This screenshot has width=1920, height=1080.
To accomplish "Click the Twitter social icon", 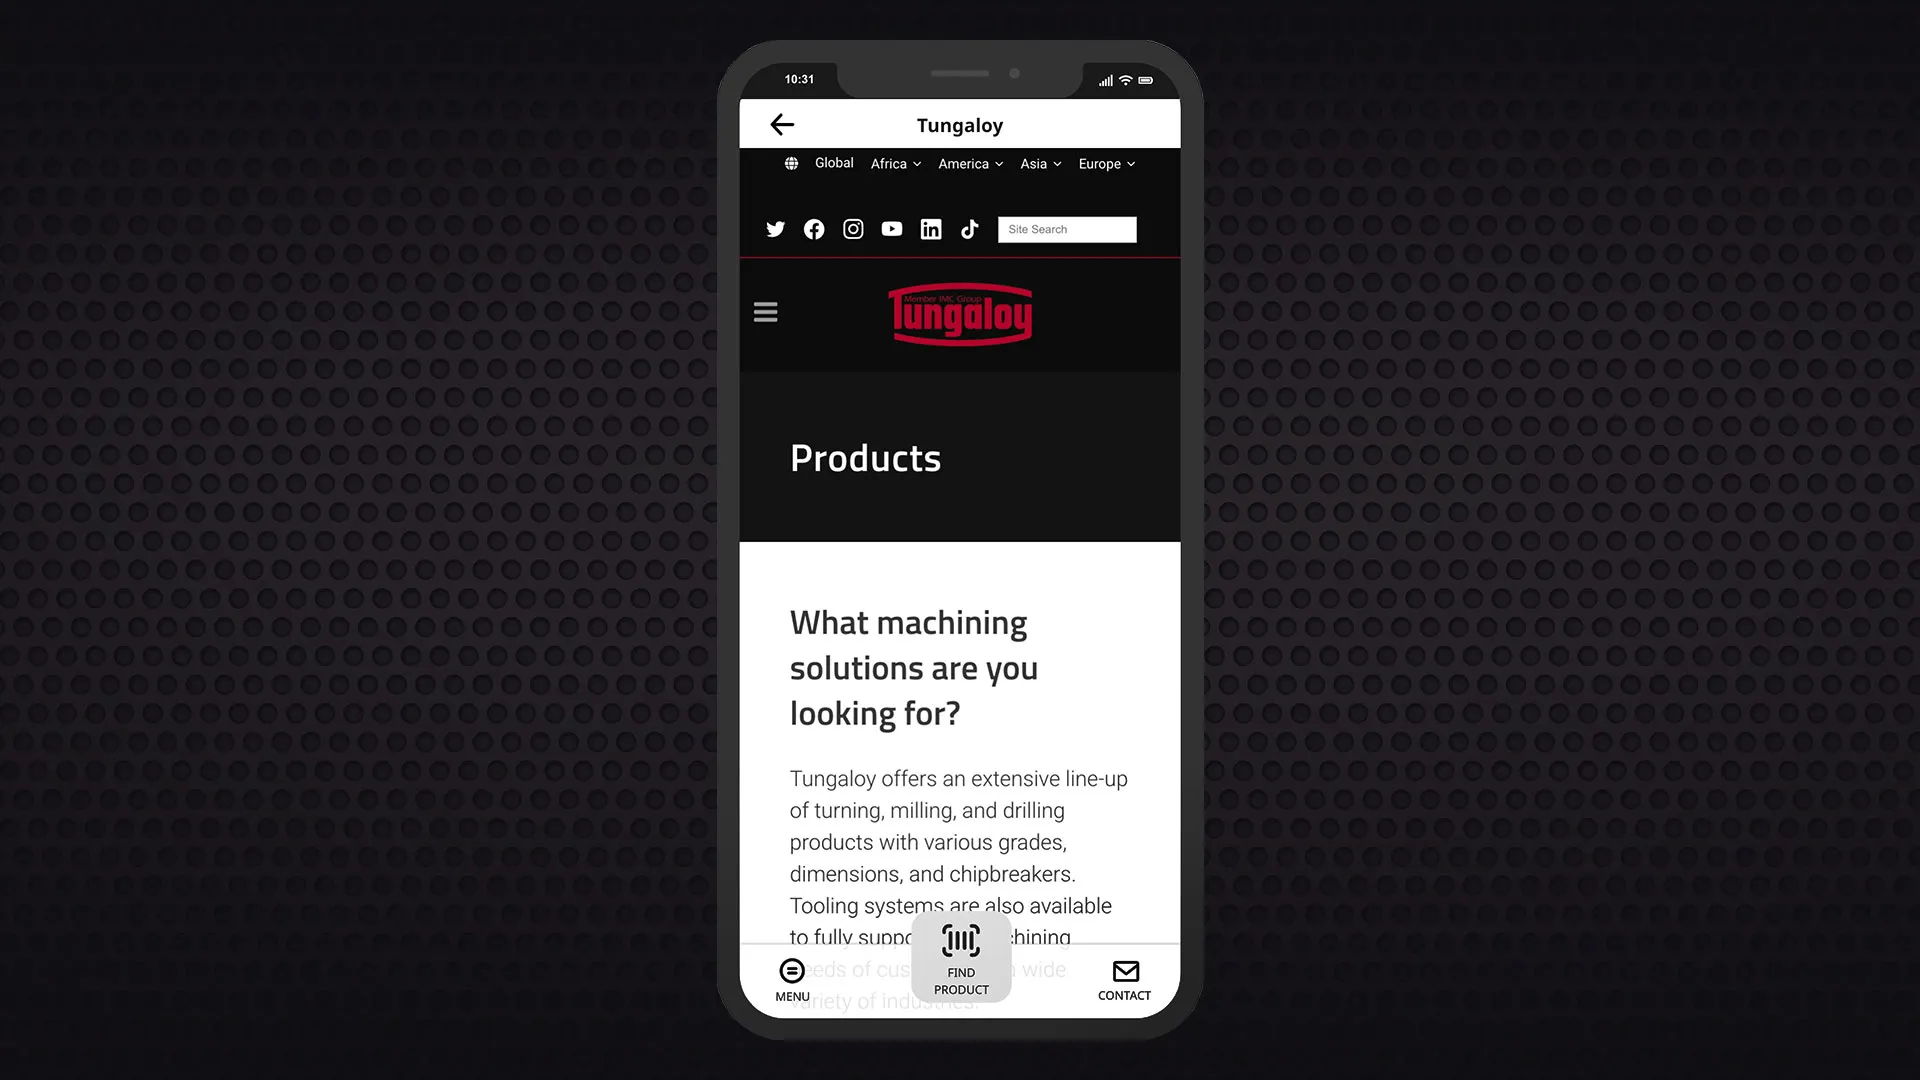I will coord(775,229).
